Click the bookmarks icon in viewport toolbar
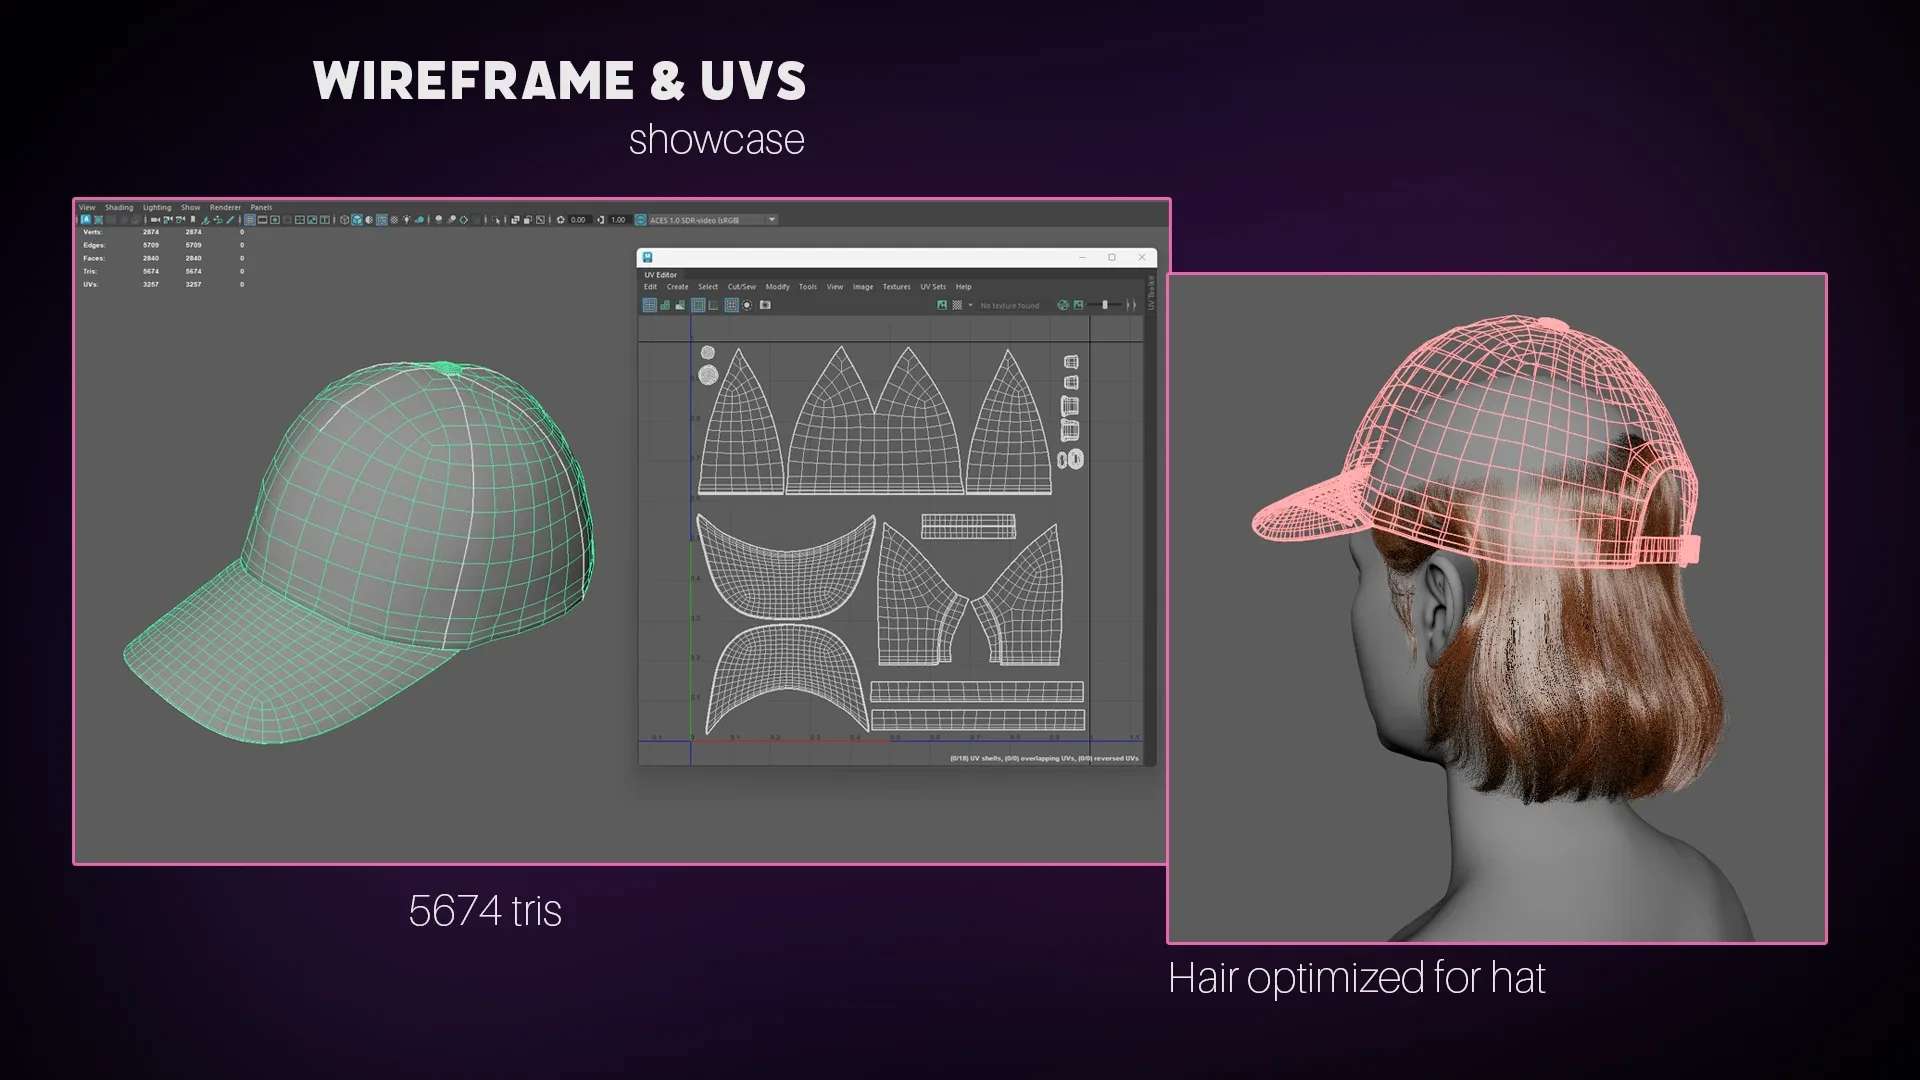Image resolution: width=1920 pixels, height=1080 pixels. point(193,220)
